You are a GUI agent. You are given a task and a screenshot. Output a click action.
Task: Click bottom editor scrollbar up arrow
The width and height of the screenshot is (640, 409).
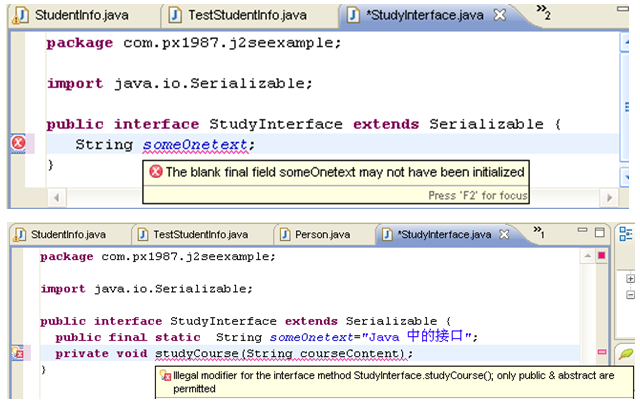(587, 256)
